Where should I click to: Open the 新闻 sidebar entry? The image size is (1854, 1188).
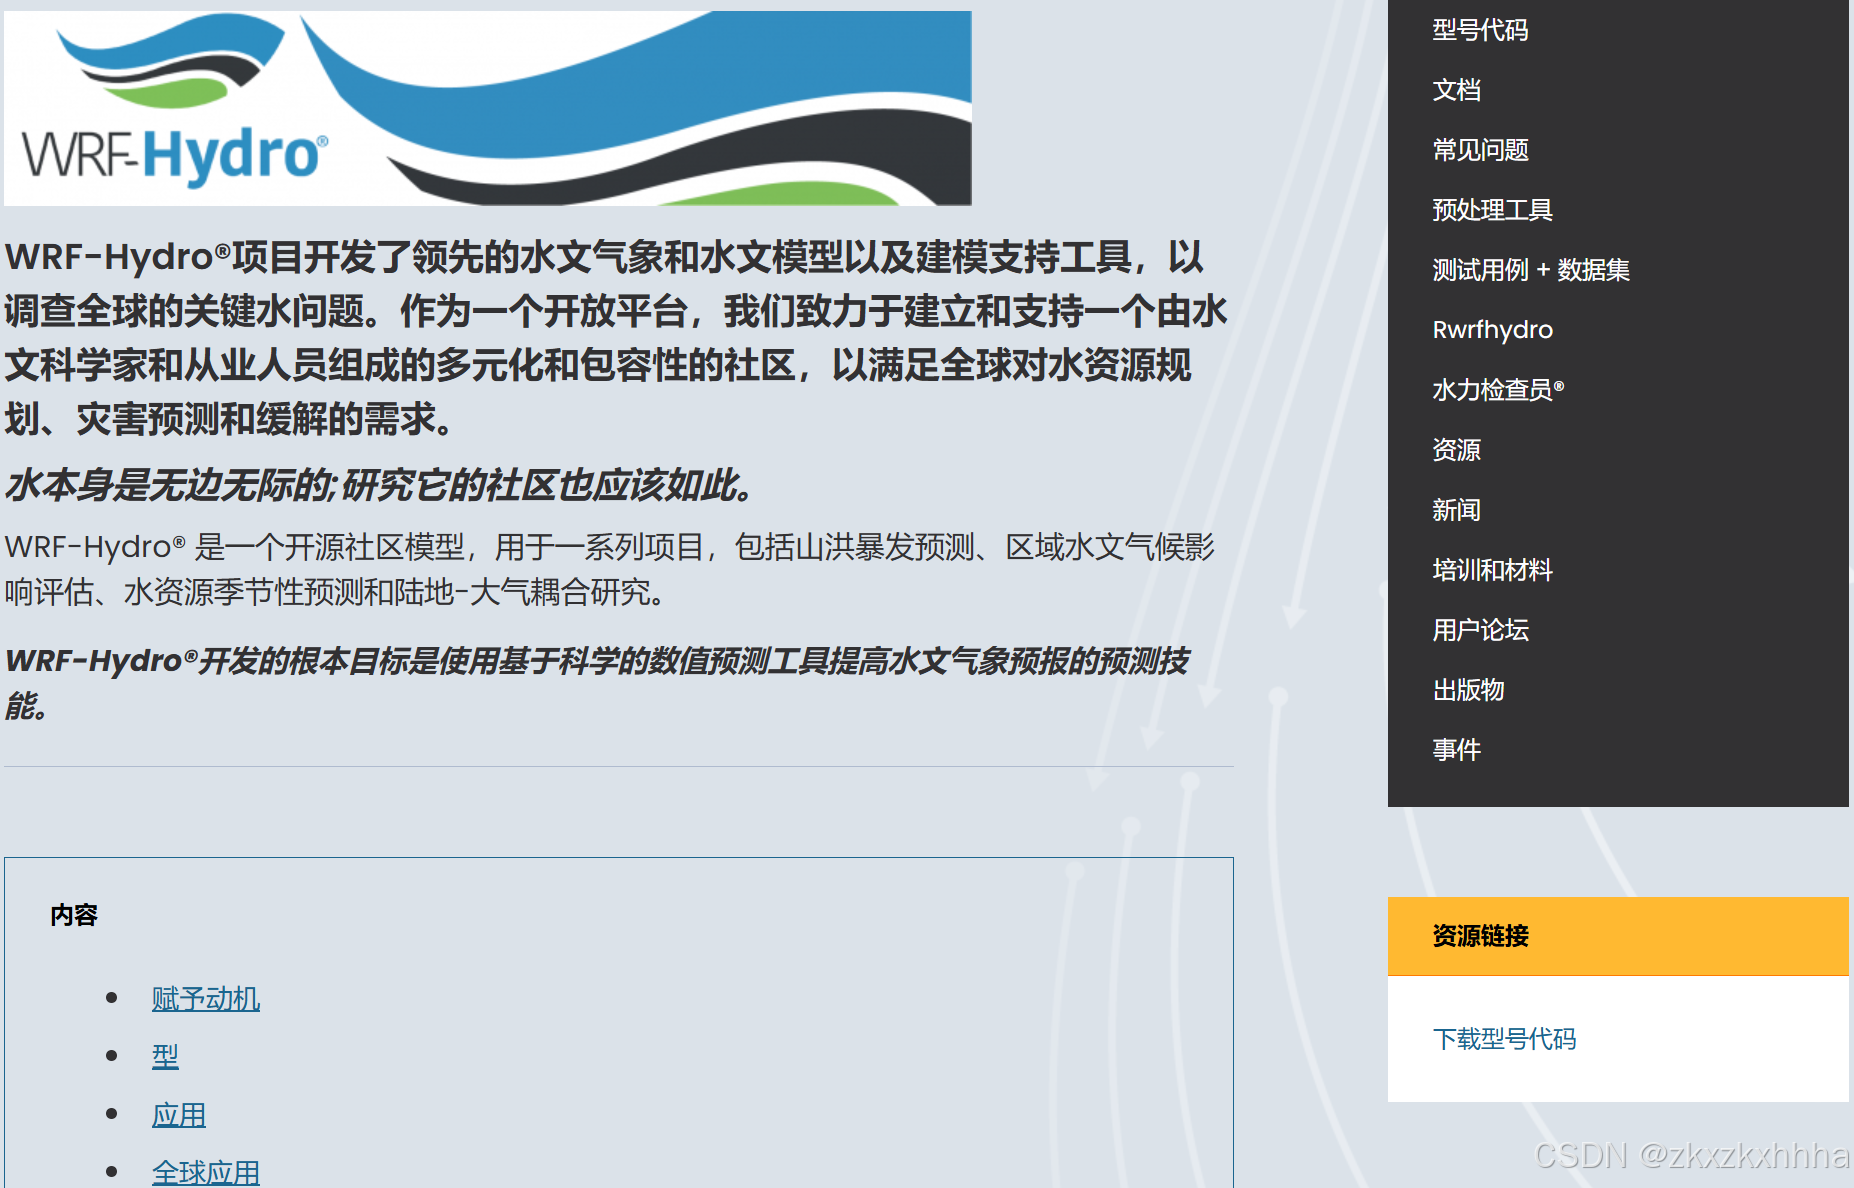pos(1456,510)
